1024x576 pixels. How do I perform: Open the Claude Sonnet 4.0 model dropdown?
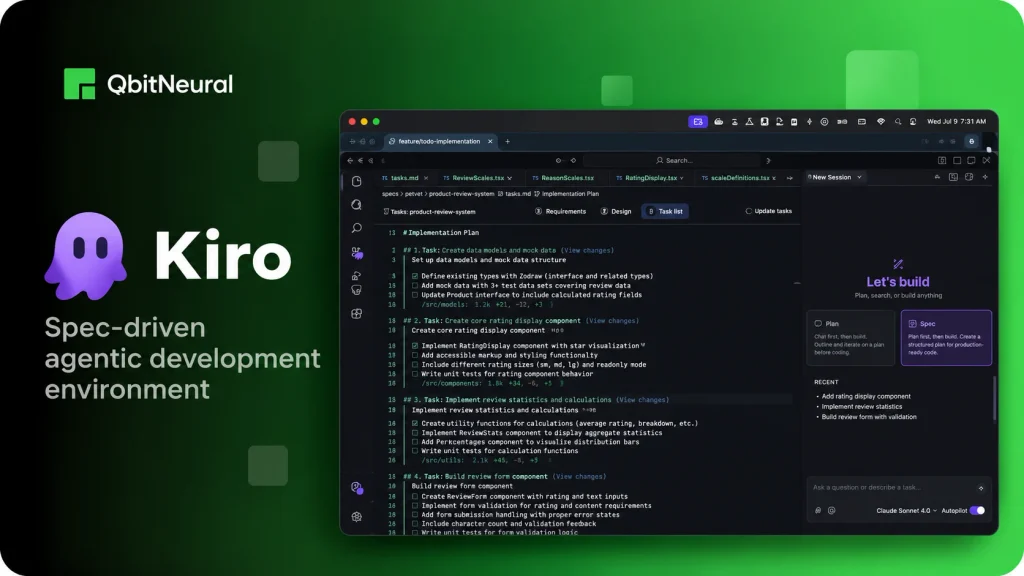point(906,511)
